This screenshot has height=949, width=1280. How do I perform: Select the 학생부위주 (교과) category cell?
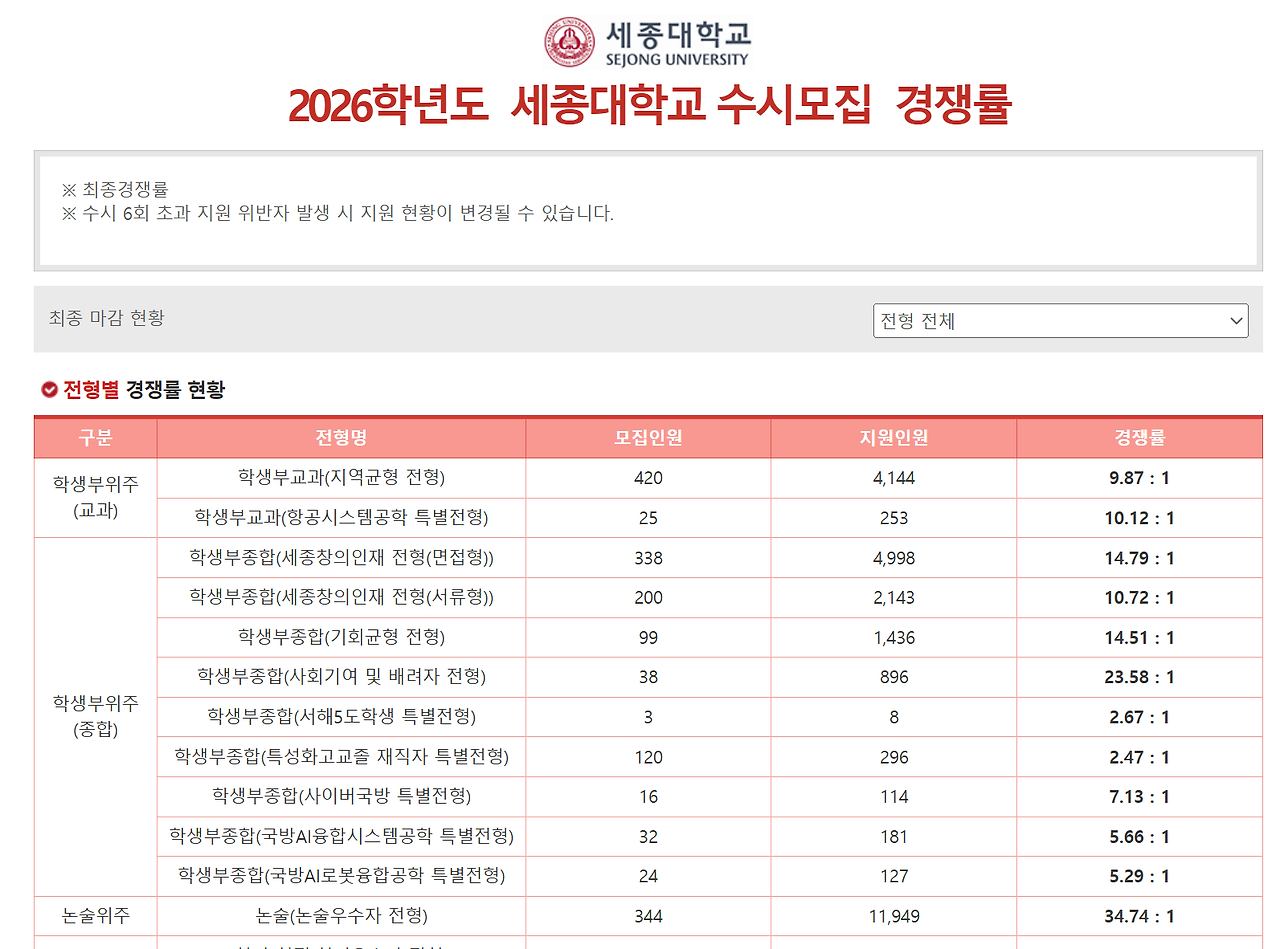(96, 498)
